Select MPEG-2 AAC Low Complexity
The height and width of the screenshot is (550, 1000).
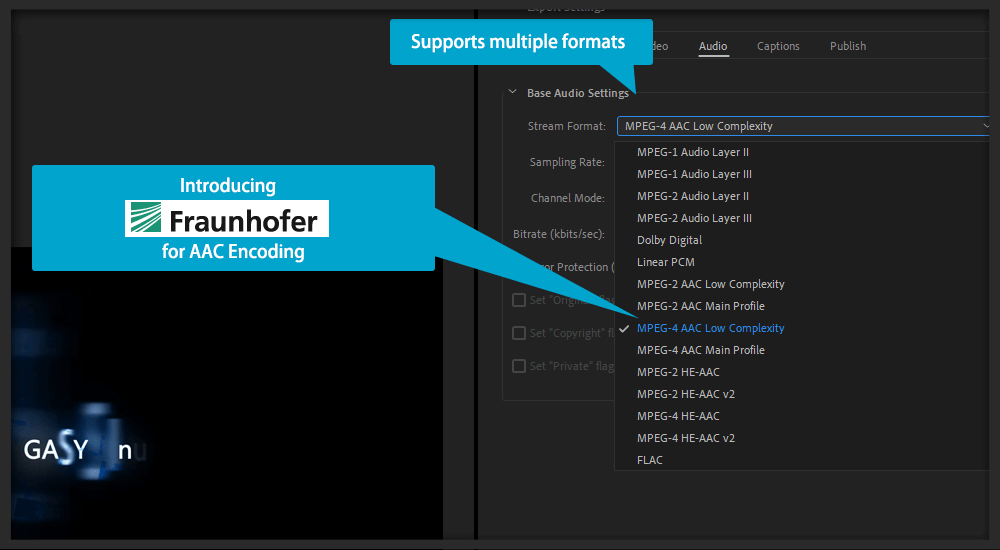[710, 285]
